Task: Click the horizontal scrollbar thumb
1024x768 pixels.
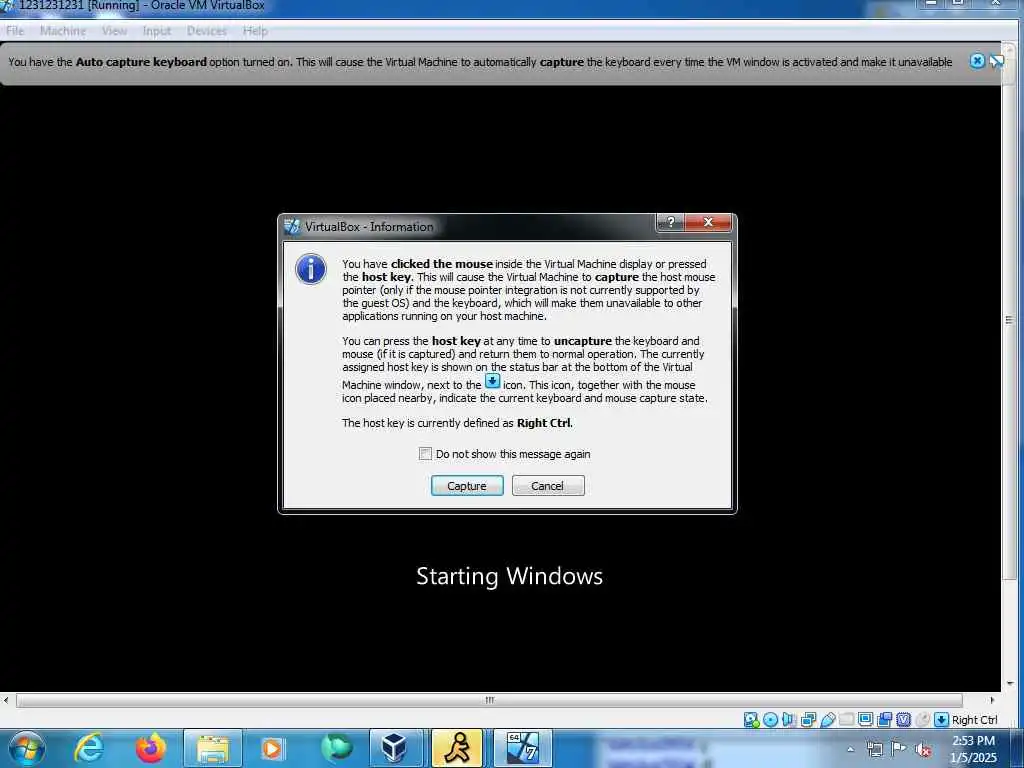Action: (489, 700)
